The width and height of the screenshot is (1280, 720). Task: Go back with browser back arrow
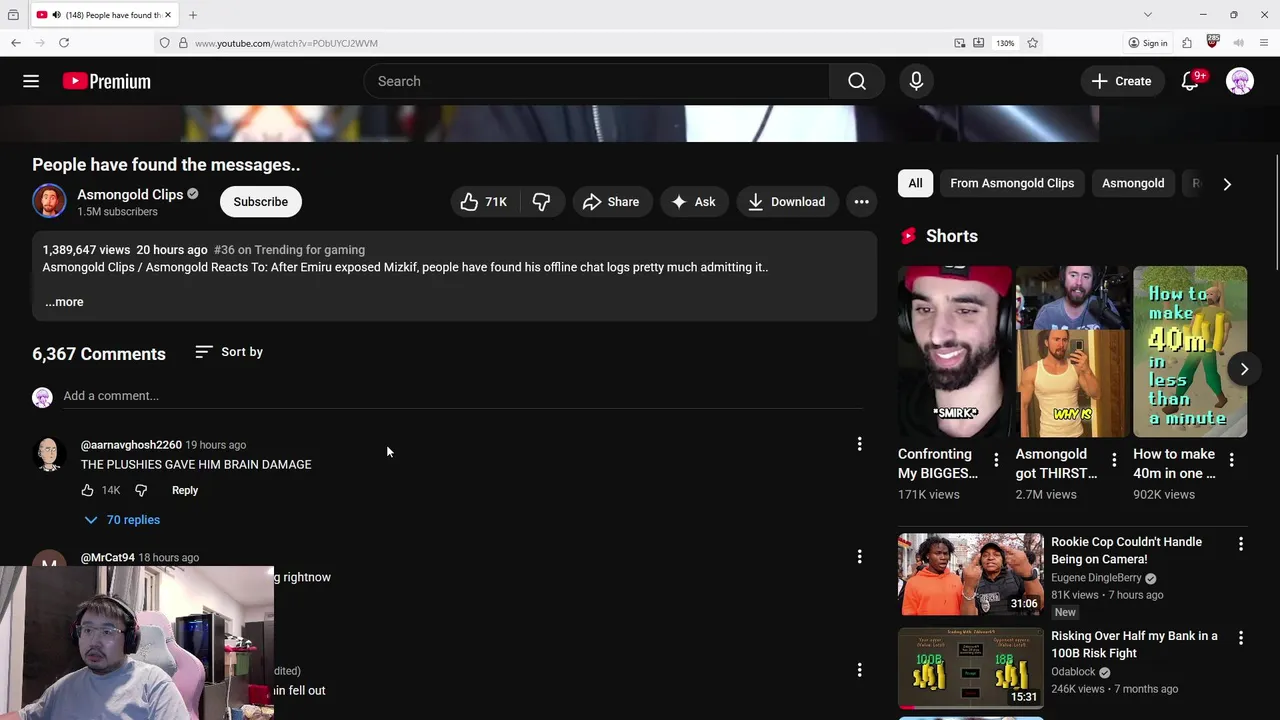(x=16, y=43)
